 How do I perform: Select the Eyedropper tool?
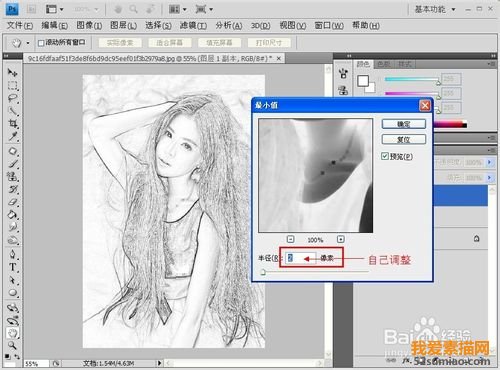(12, 136)
